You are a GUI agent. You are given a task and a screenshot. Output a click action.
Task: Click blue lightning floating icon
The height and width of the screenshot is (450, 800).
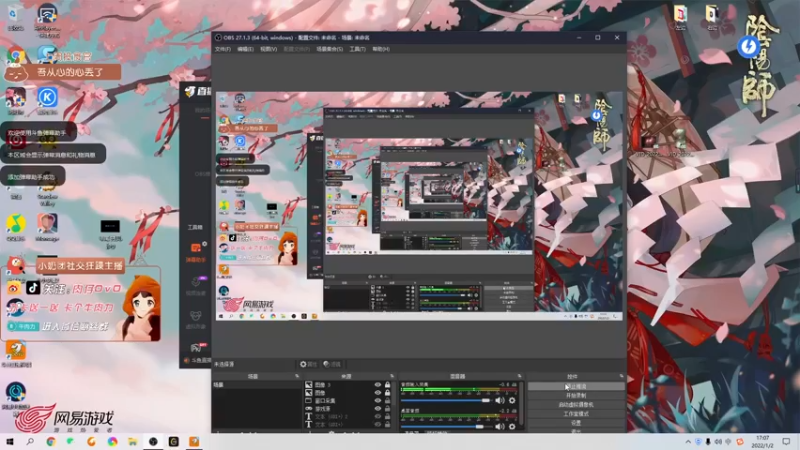coord(748,46)
